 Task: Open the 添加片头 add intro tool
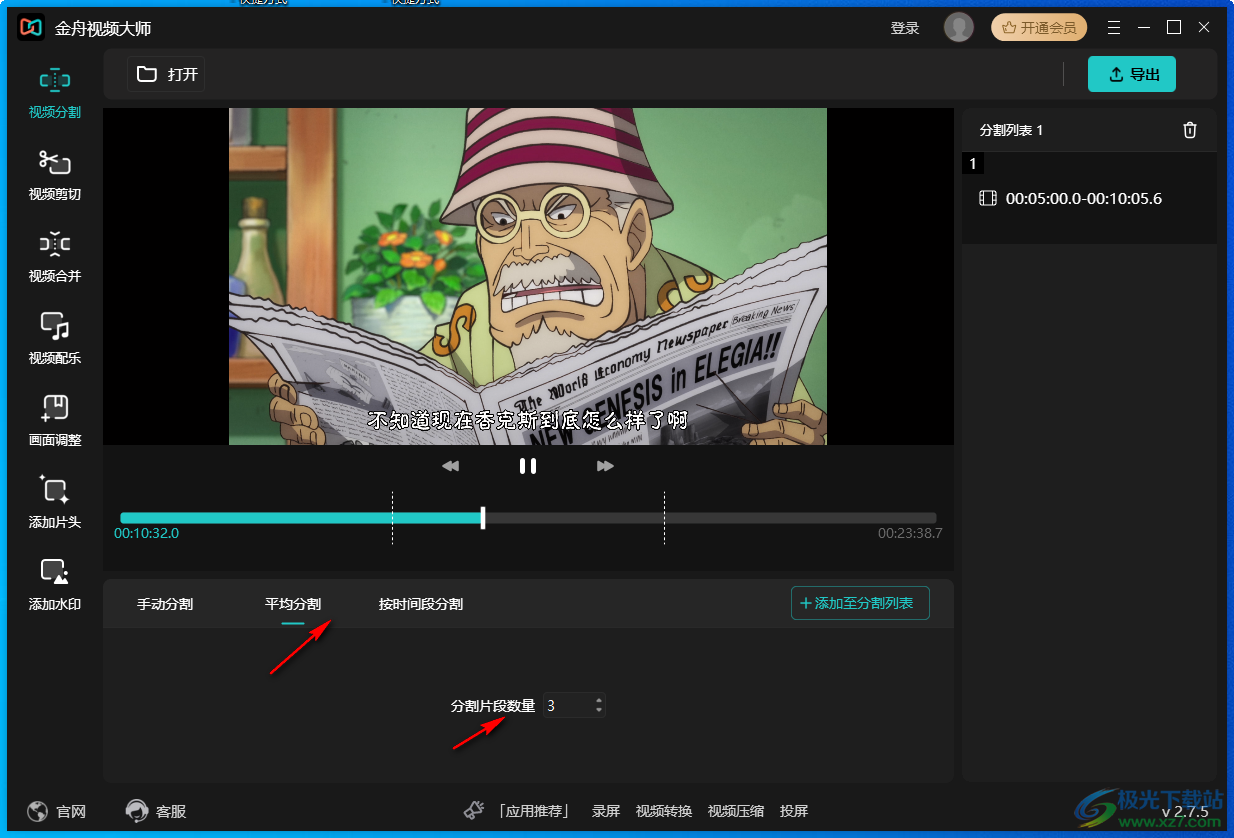54,504
